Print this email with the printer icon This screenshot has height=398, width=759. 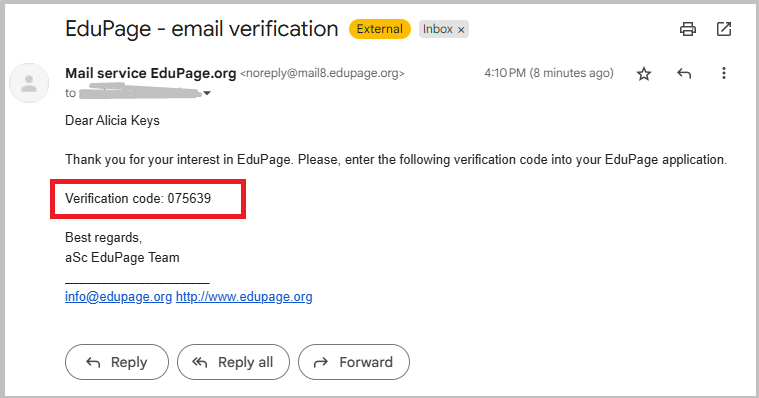[x=687, y=29]
